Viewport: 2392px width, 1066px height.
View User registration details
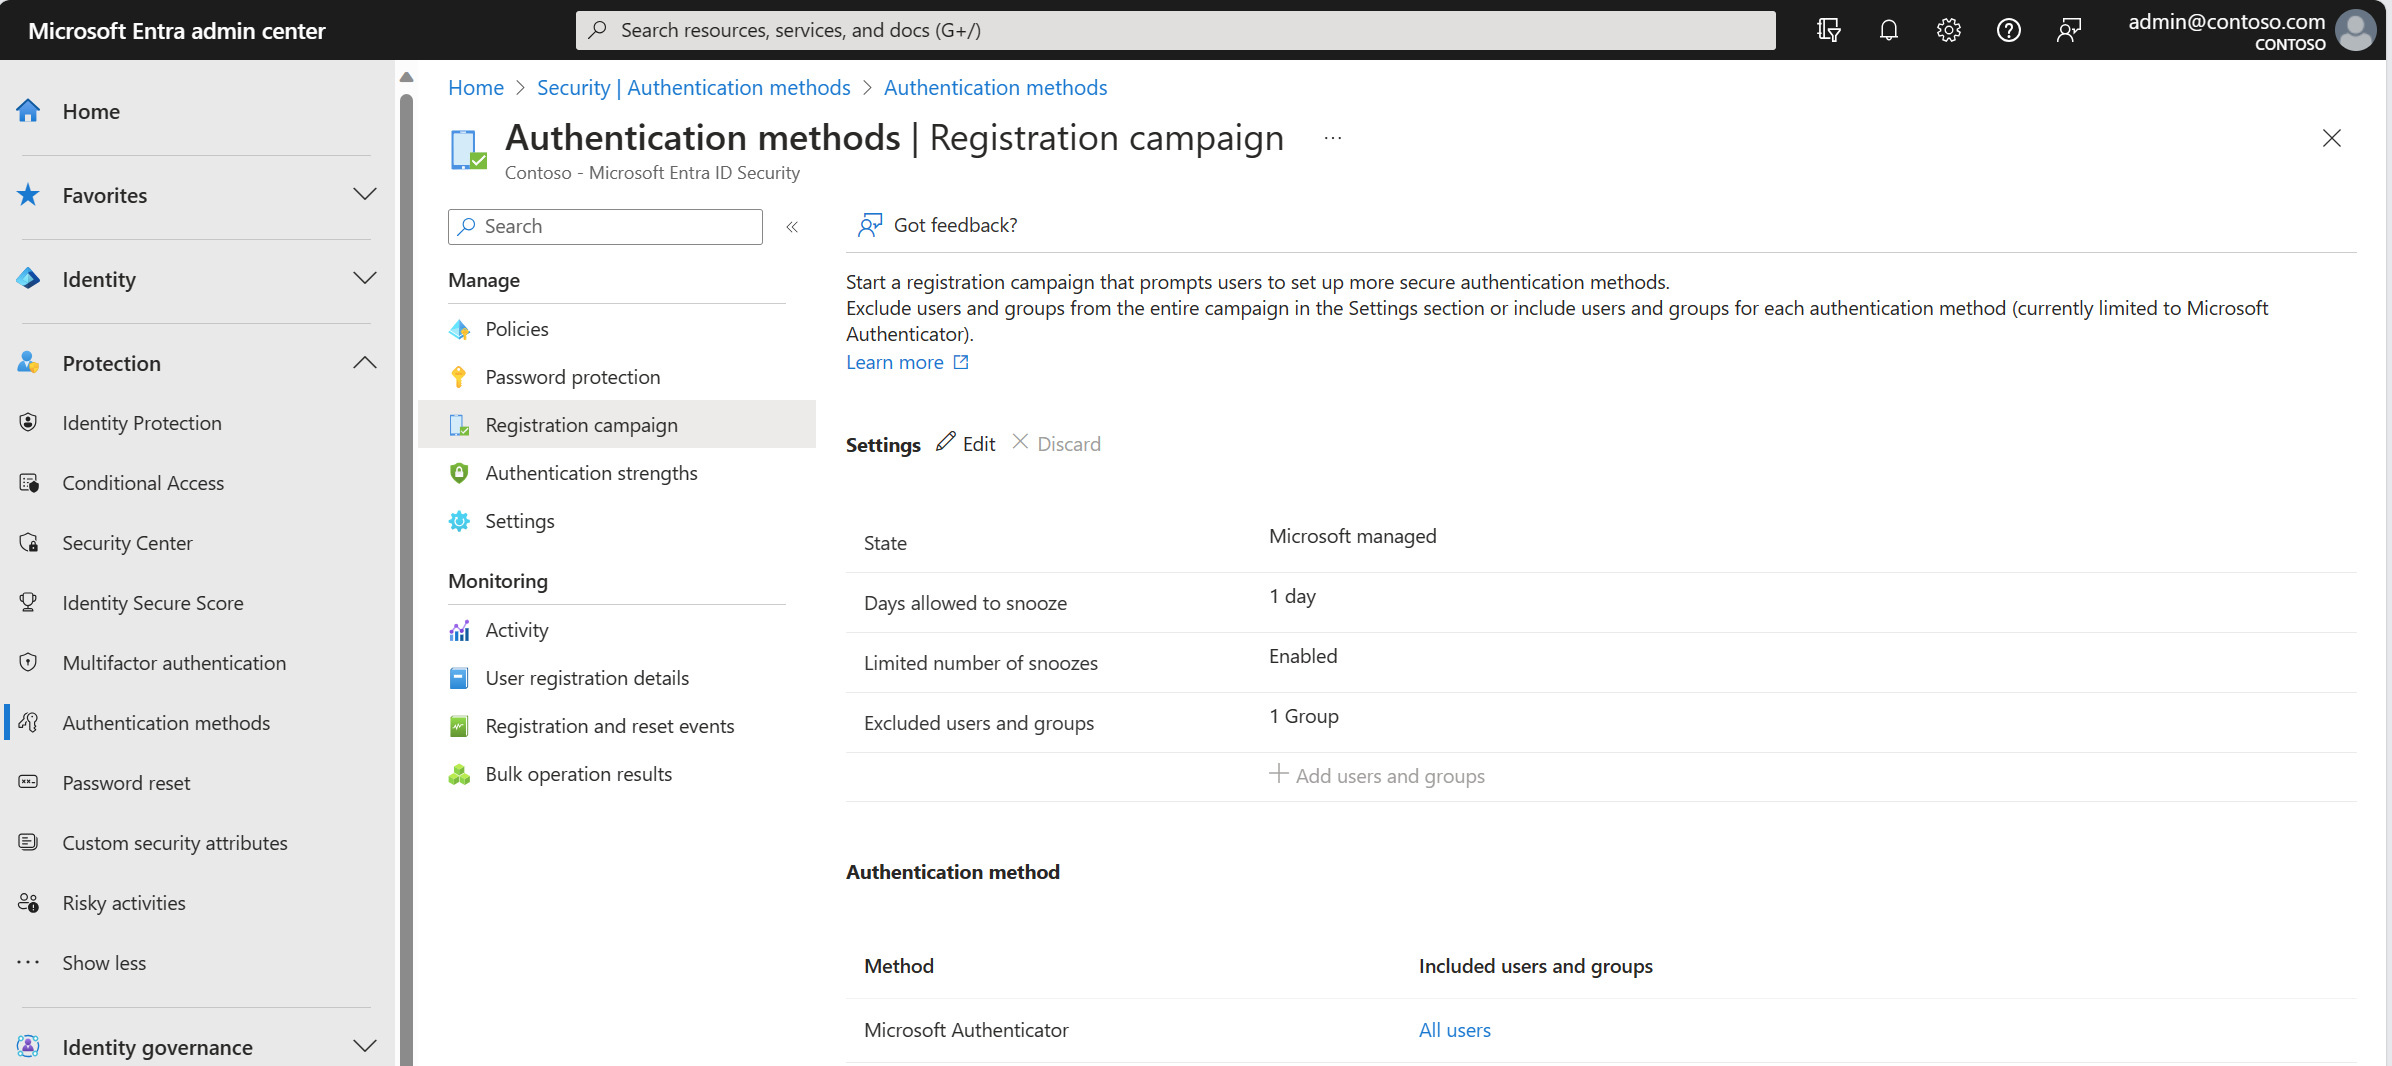(x=586, y=677)
